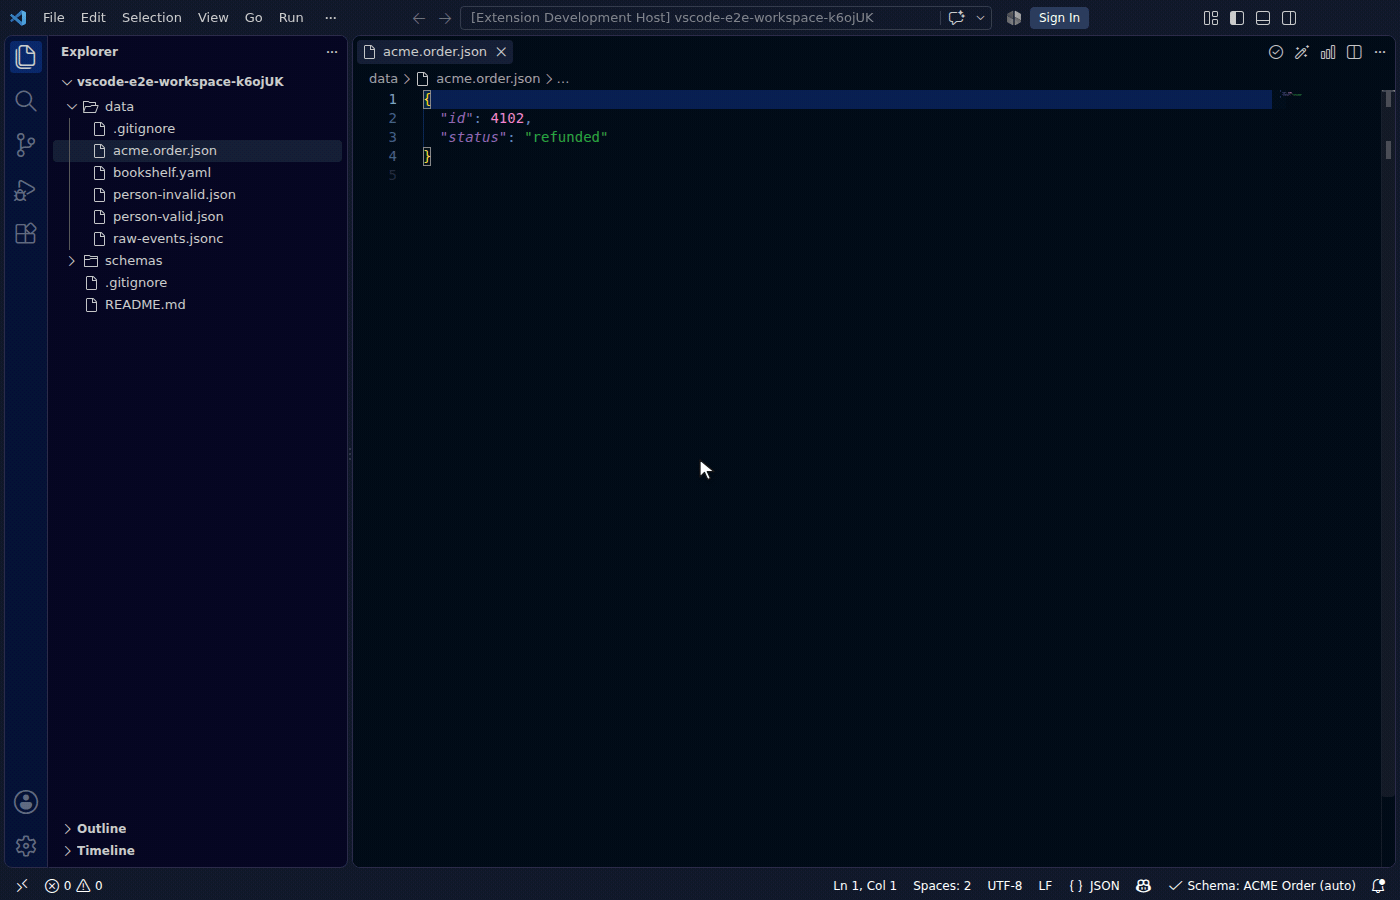Open the View menu
1400x900 pixels.
(213, 18)
